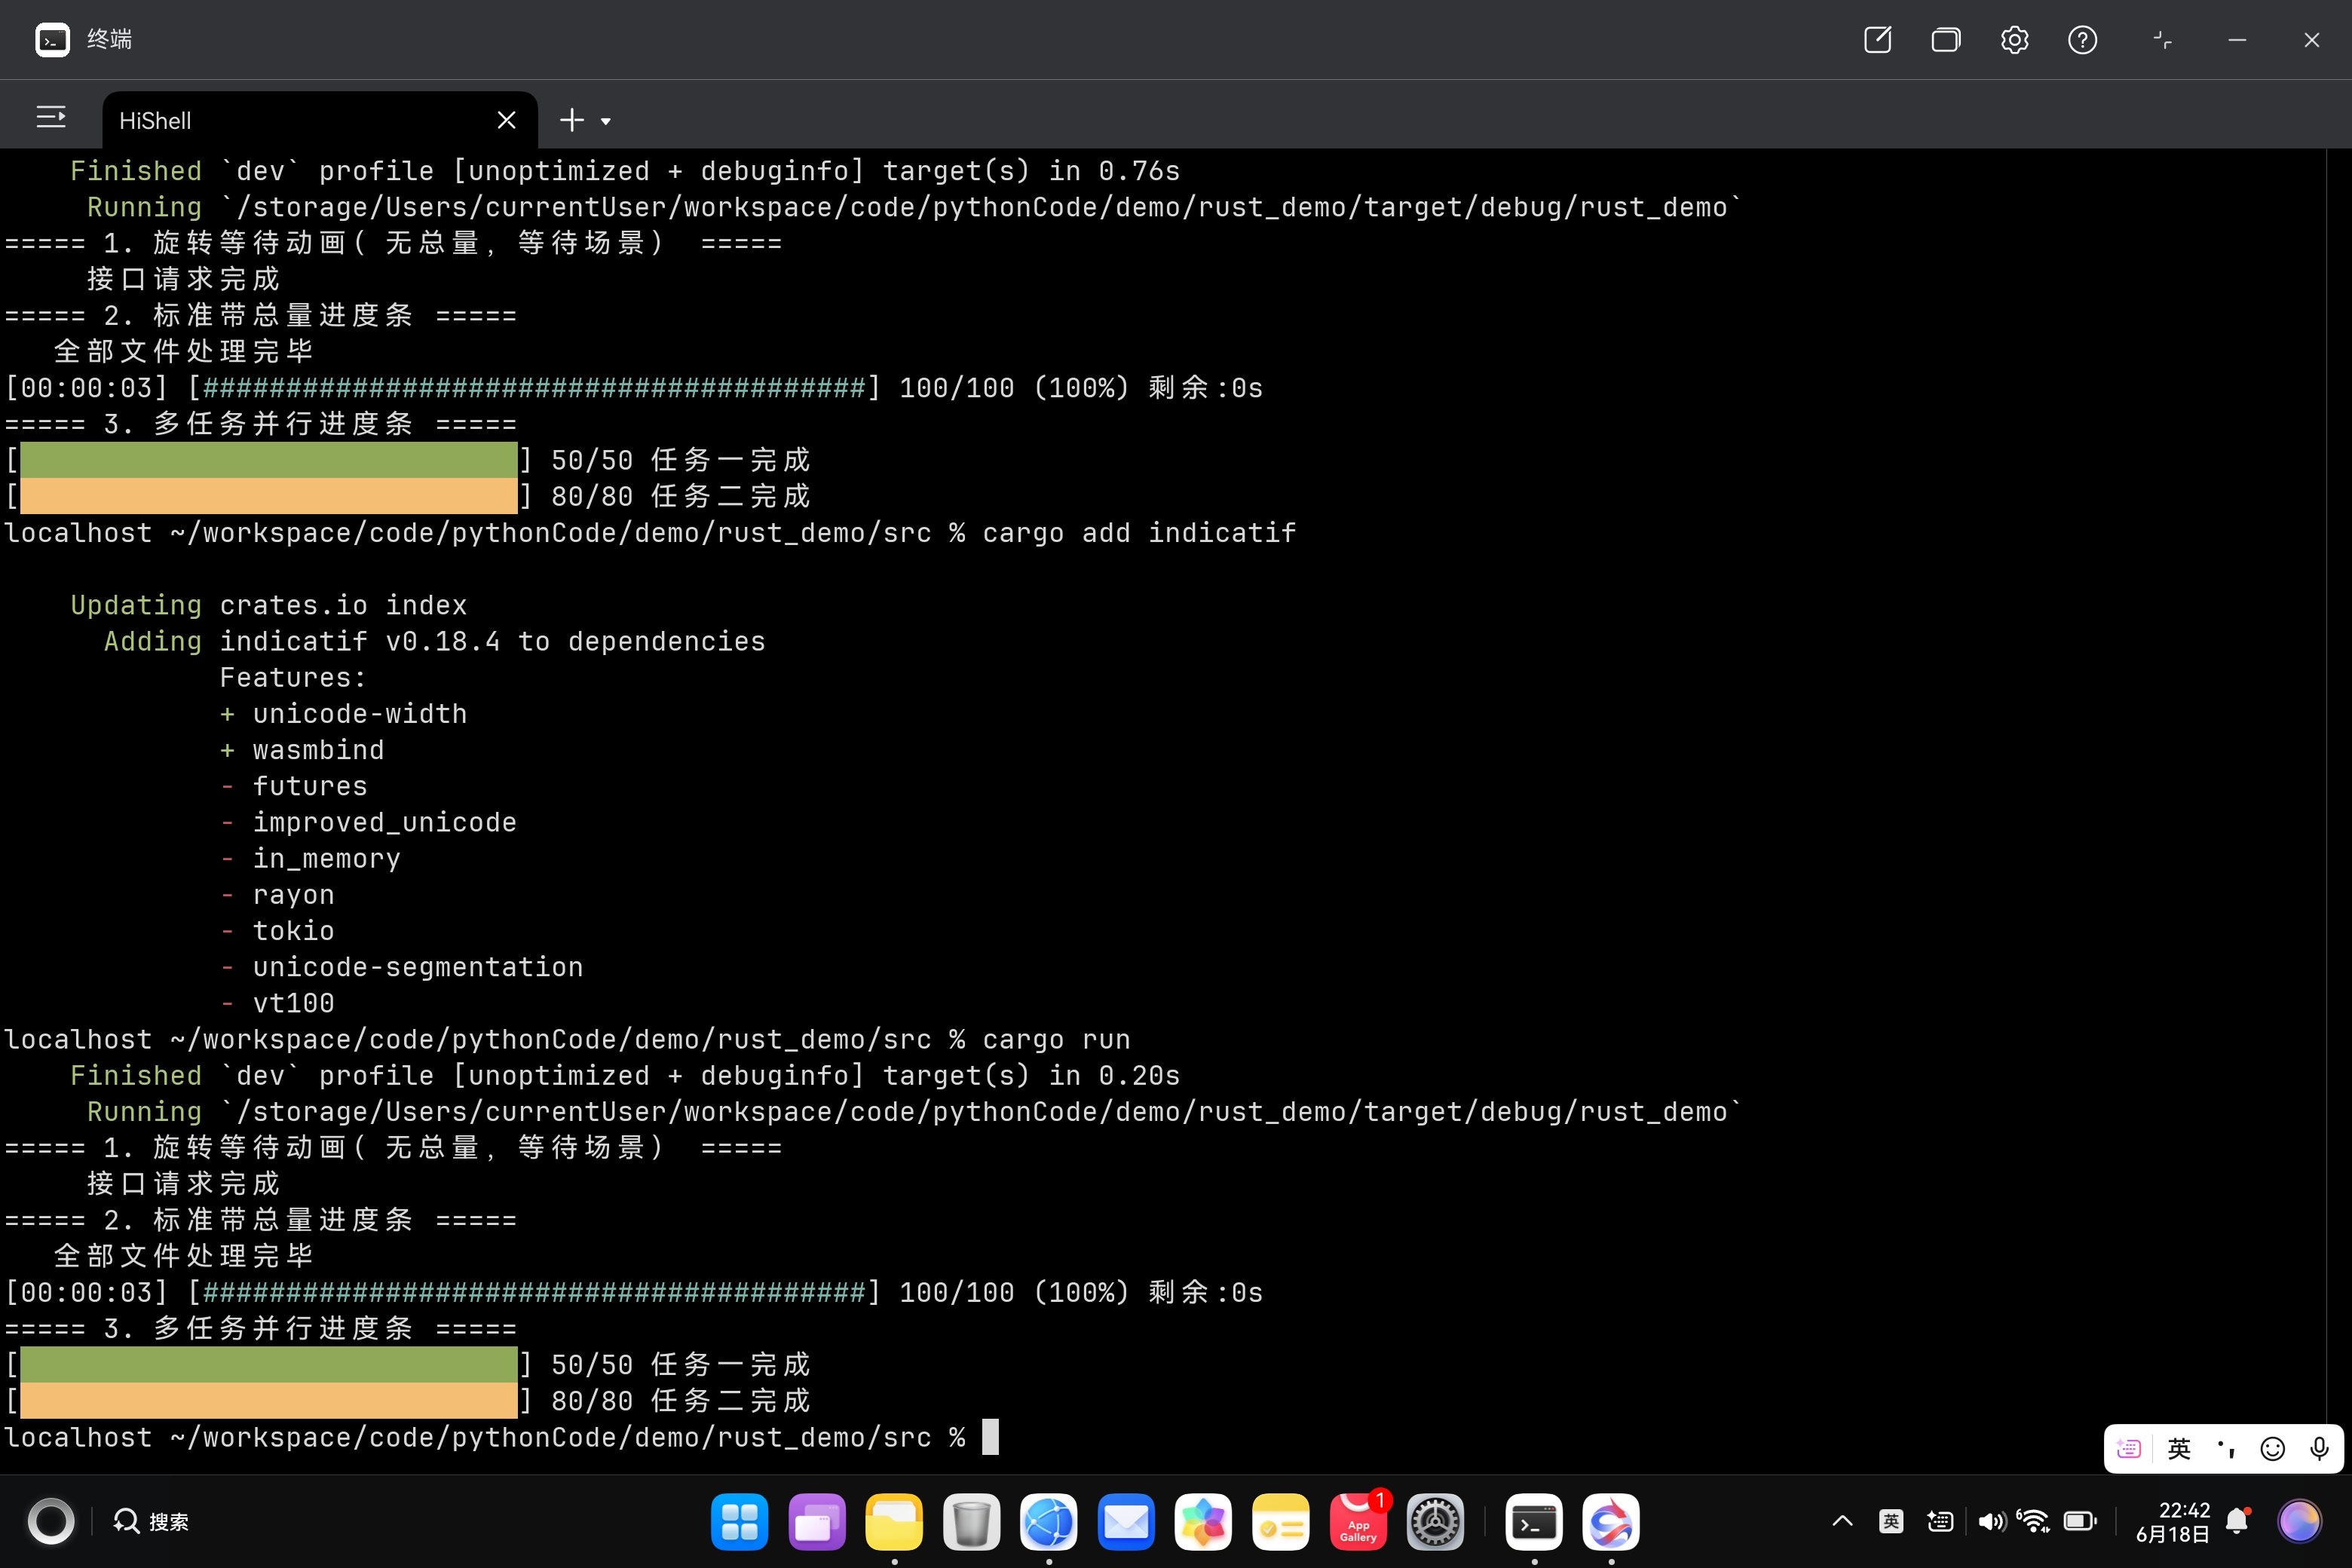
Task: Click the "Updating crates.io index" line
Action: pyautogui.click(x=269, y=605)
